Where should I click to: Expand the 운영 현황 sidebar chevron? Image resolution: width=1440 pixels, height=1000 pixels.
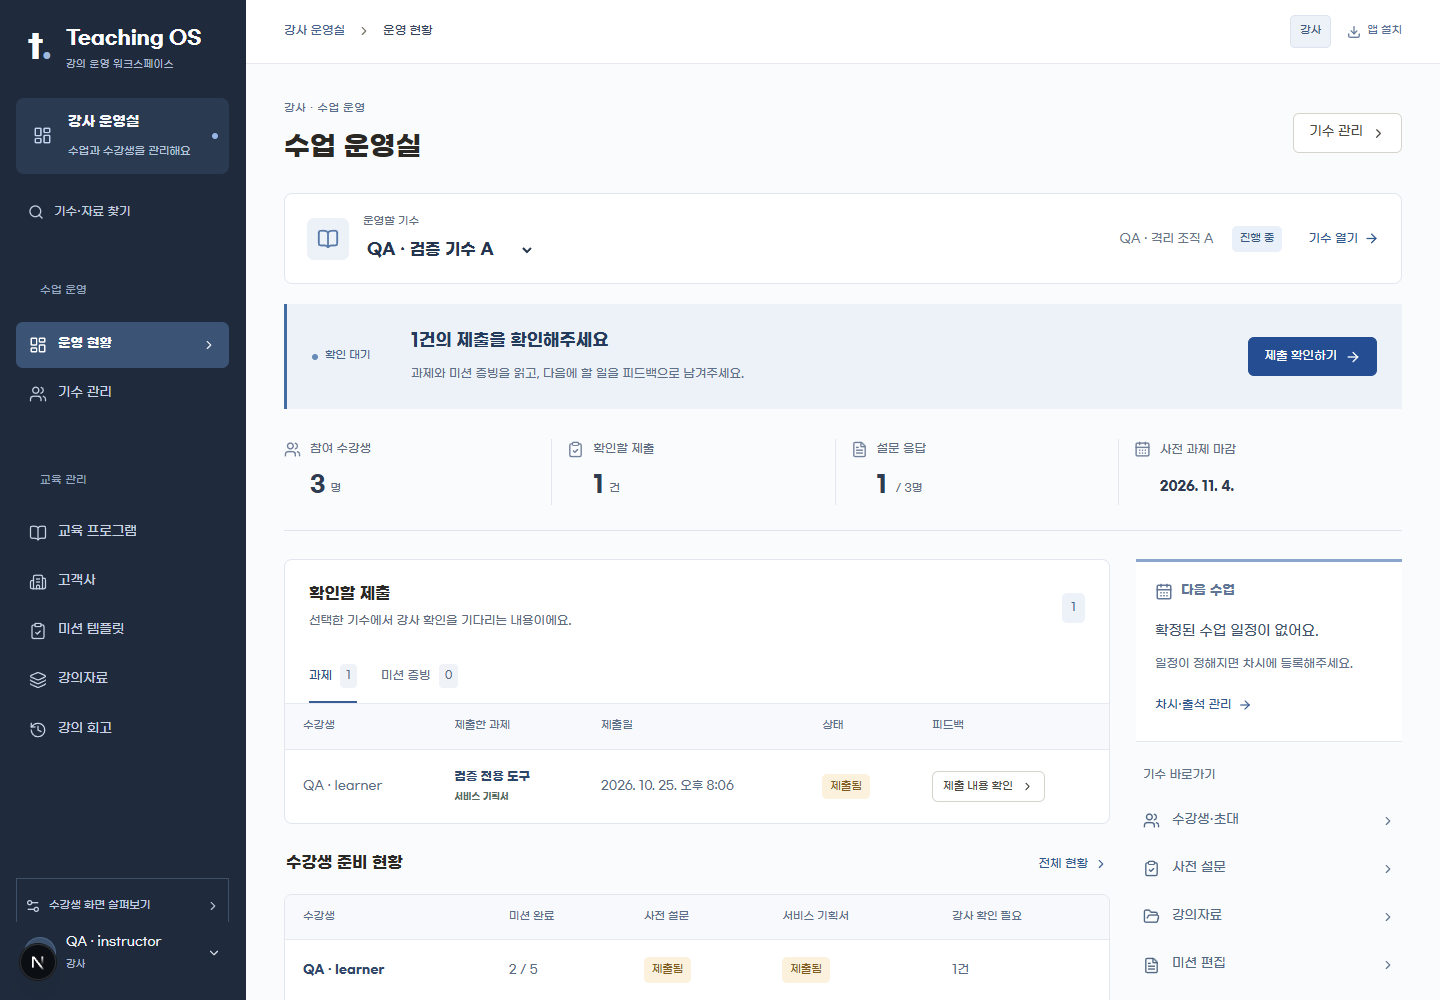click(209, 345)
